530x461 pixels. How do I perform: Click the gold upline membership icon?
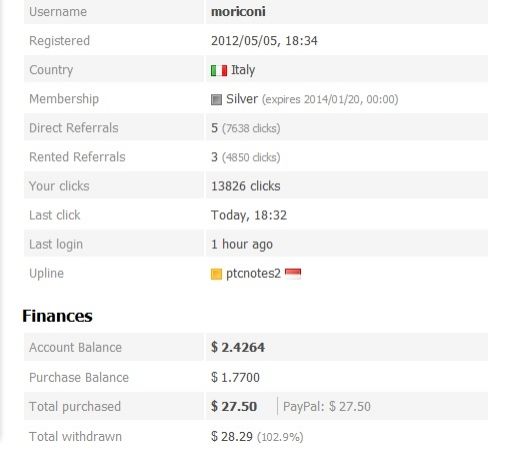(216, 274)
